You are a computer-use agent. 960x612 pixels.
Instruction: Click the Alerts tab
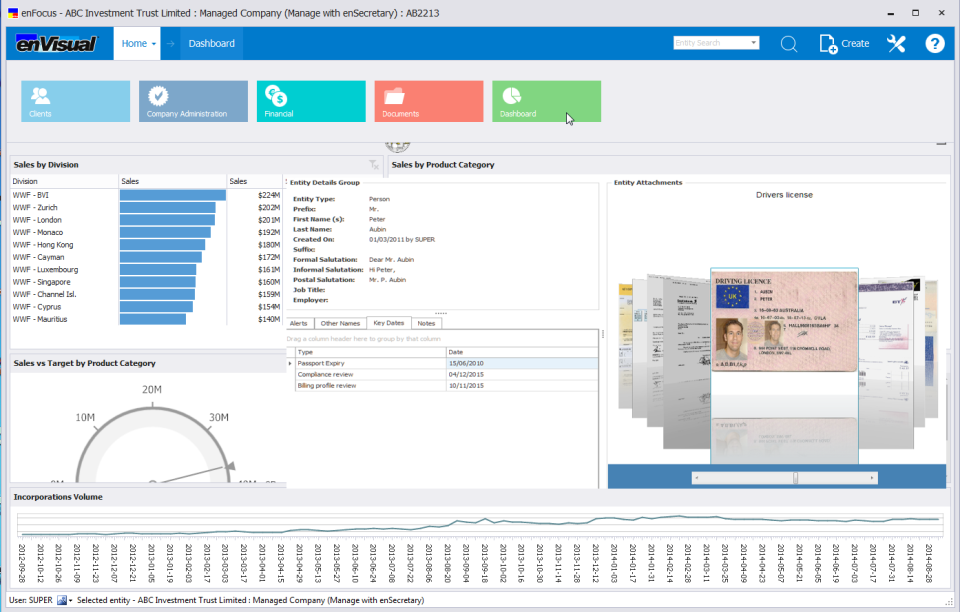coord(301,322)
